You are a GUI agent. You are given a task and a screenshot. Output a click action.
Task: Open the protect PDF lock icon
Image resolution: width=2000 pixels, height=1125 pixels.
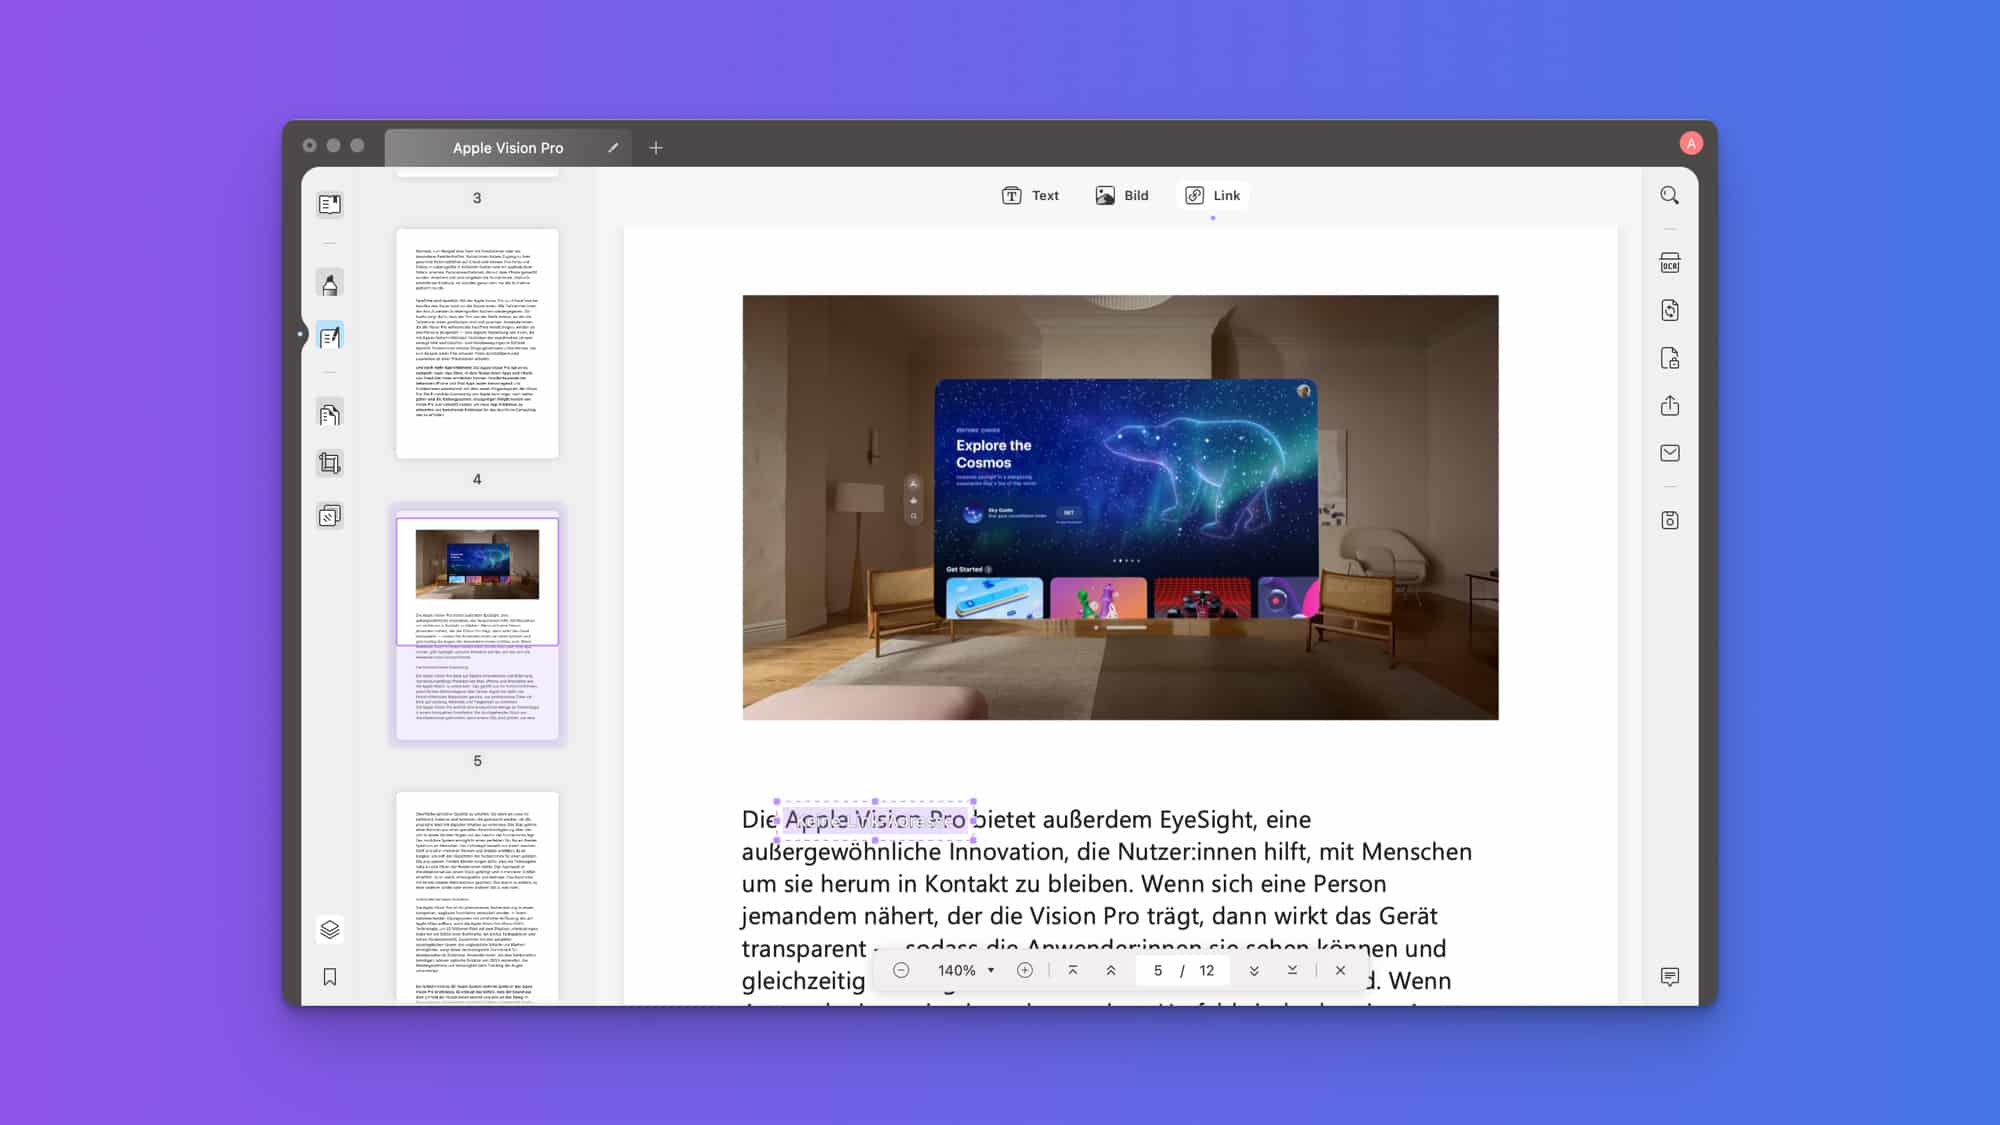(1669, 358)
